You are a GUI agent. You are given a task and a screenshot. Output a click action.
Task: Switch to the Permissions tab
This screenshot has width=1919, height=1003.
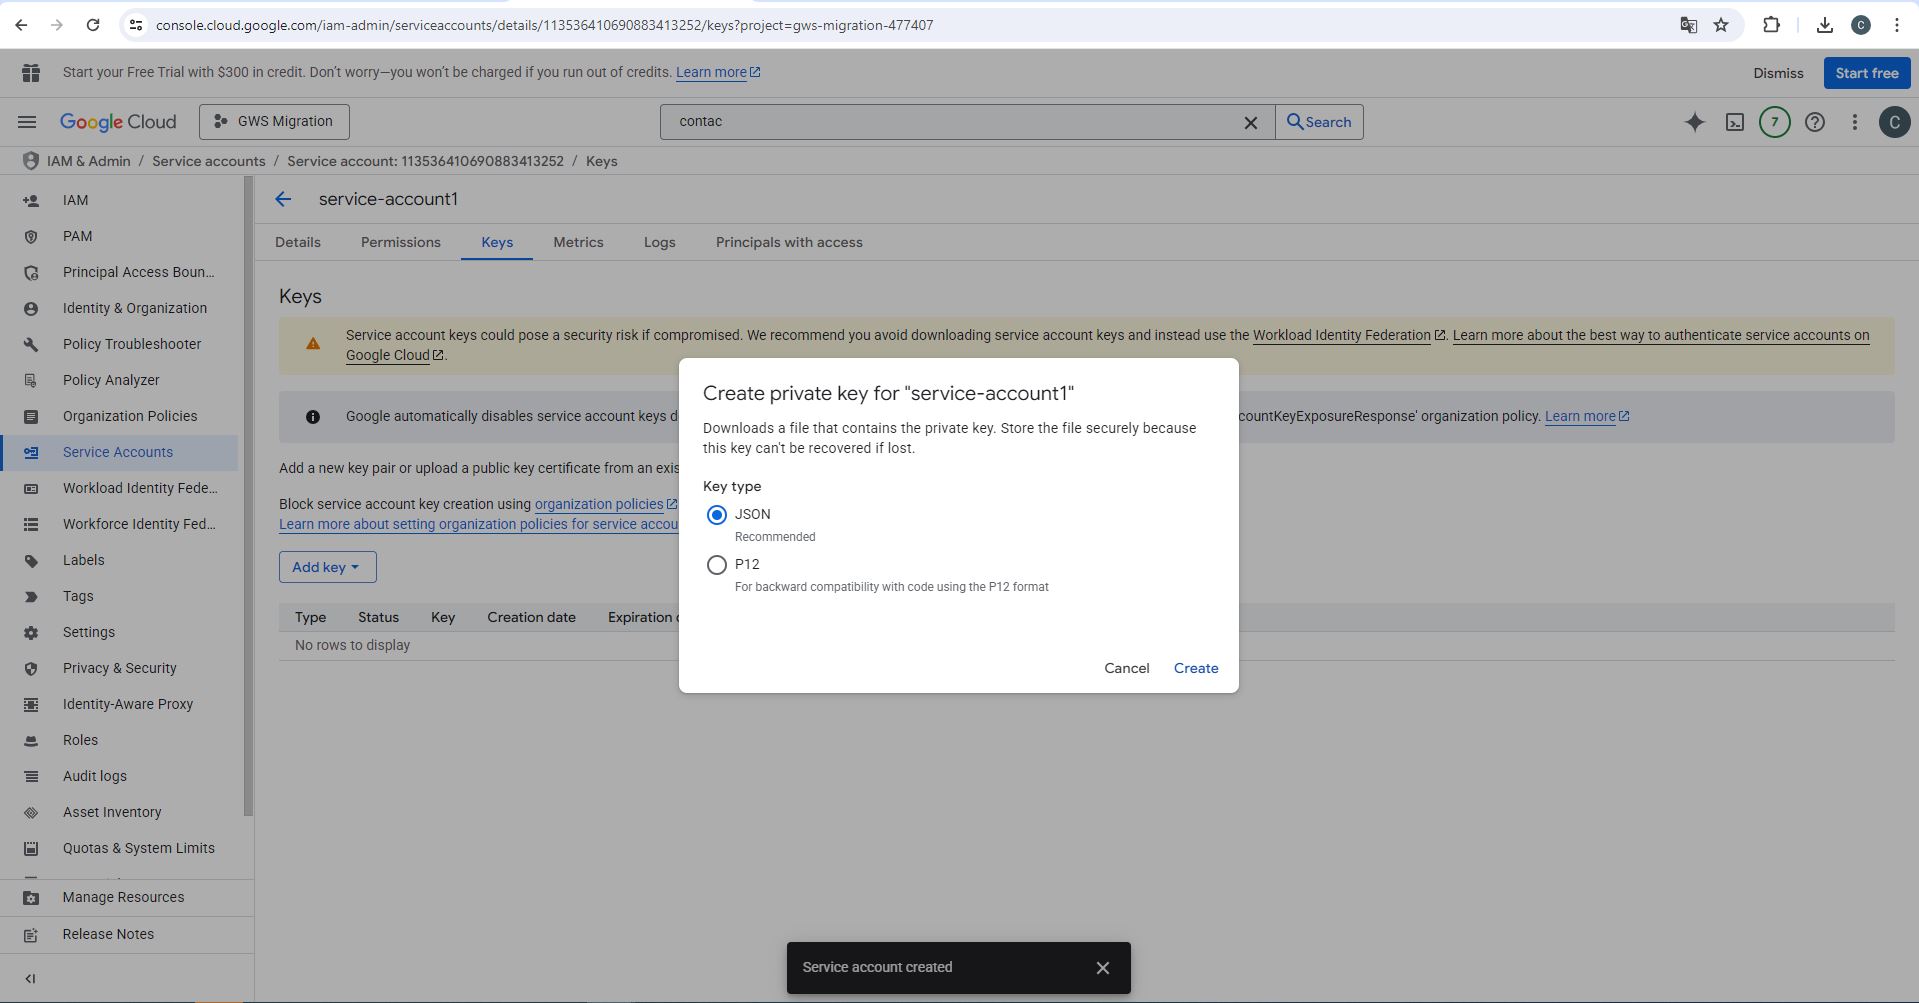click(x=400, y=242)
